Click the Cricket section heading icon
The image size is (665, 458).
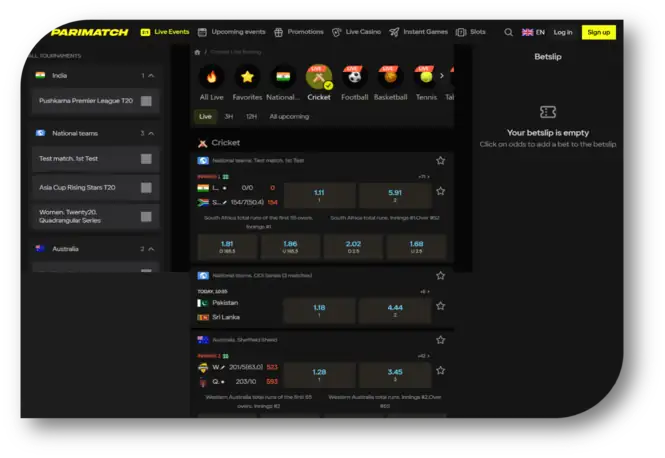click(x=203, y=143)
